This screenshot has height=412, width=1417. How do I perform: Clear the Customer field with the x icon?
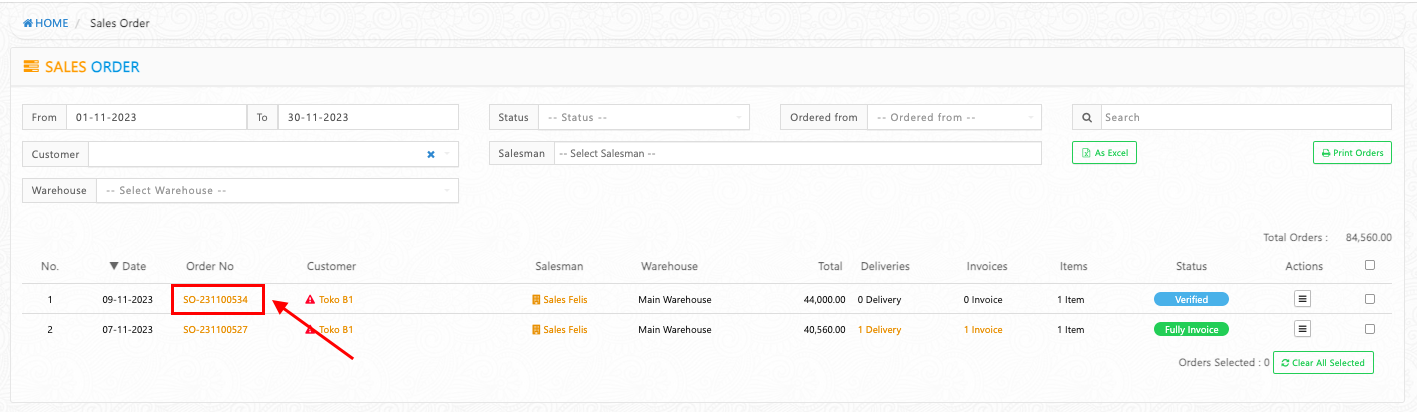tap(431, 154)
